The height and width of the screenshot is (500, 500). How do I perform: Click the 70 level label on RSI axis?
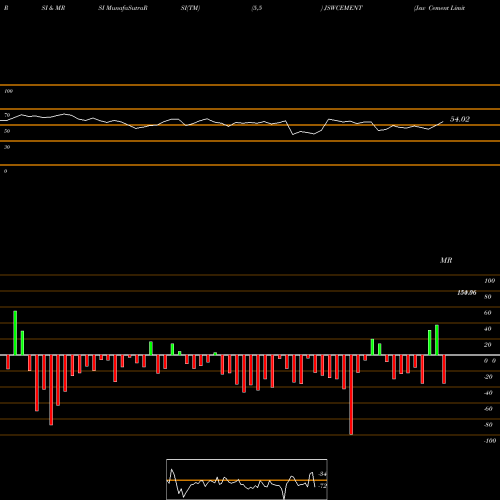click(7, 115)
